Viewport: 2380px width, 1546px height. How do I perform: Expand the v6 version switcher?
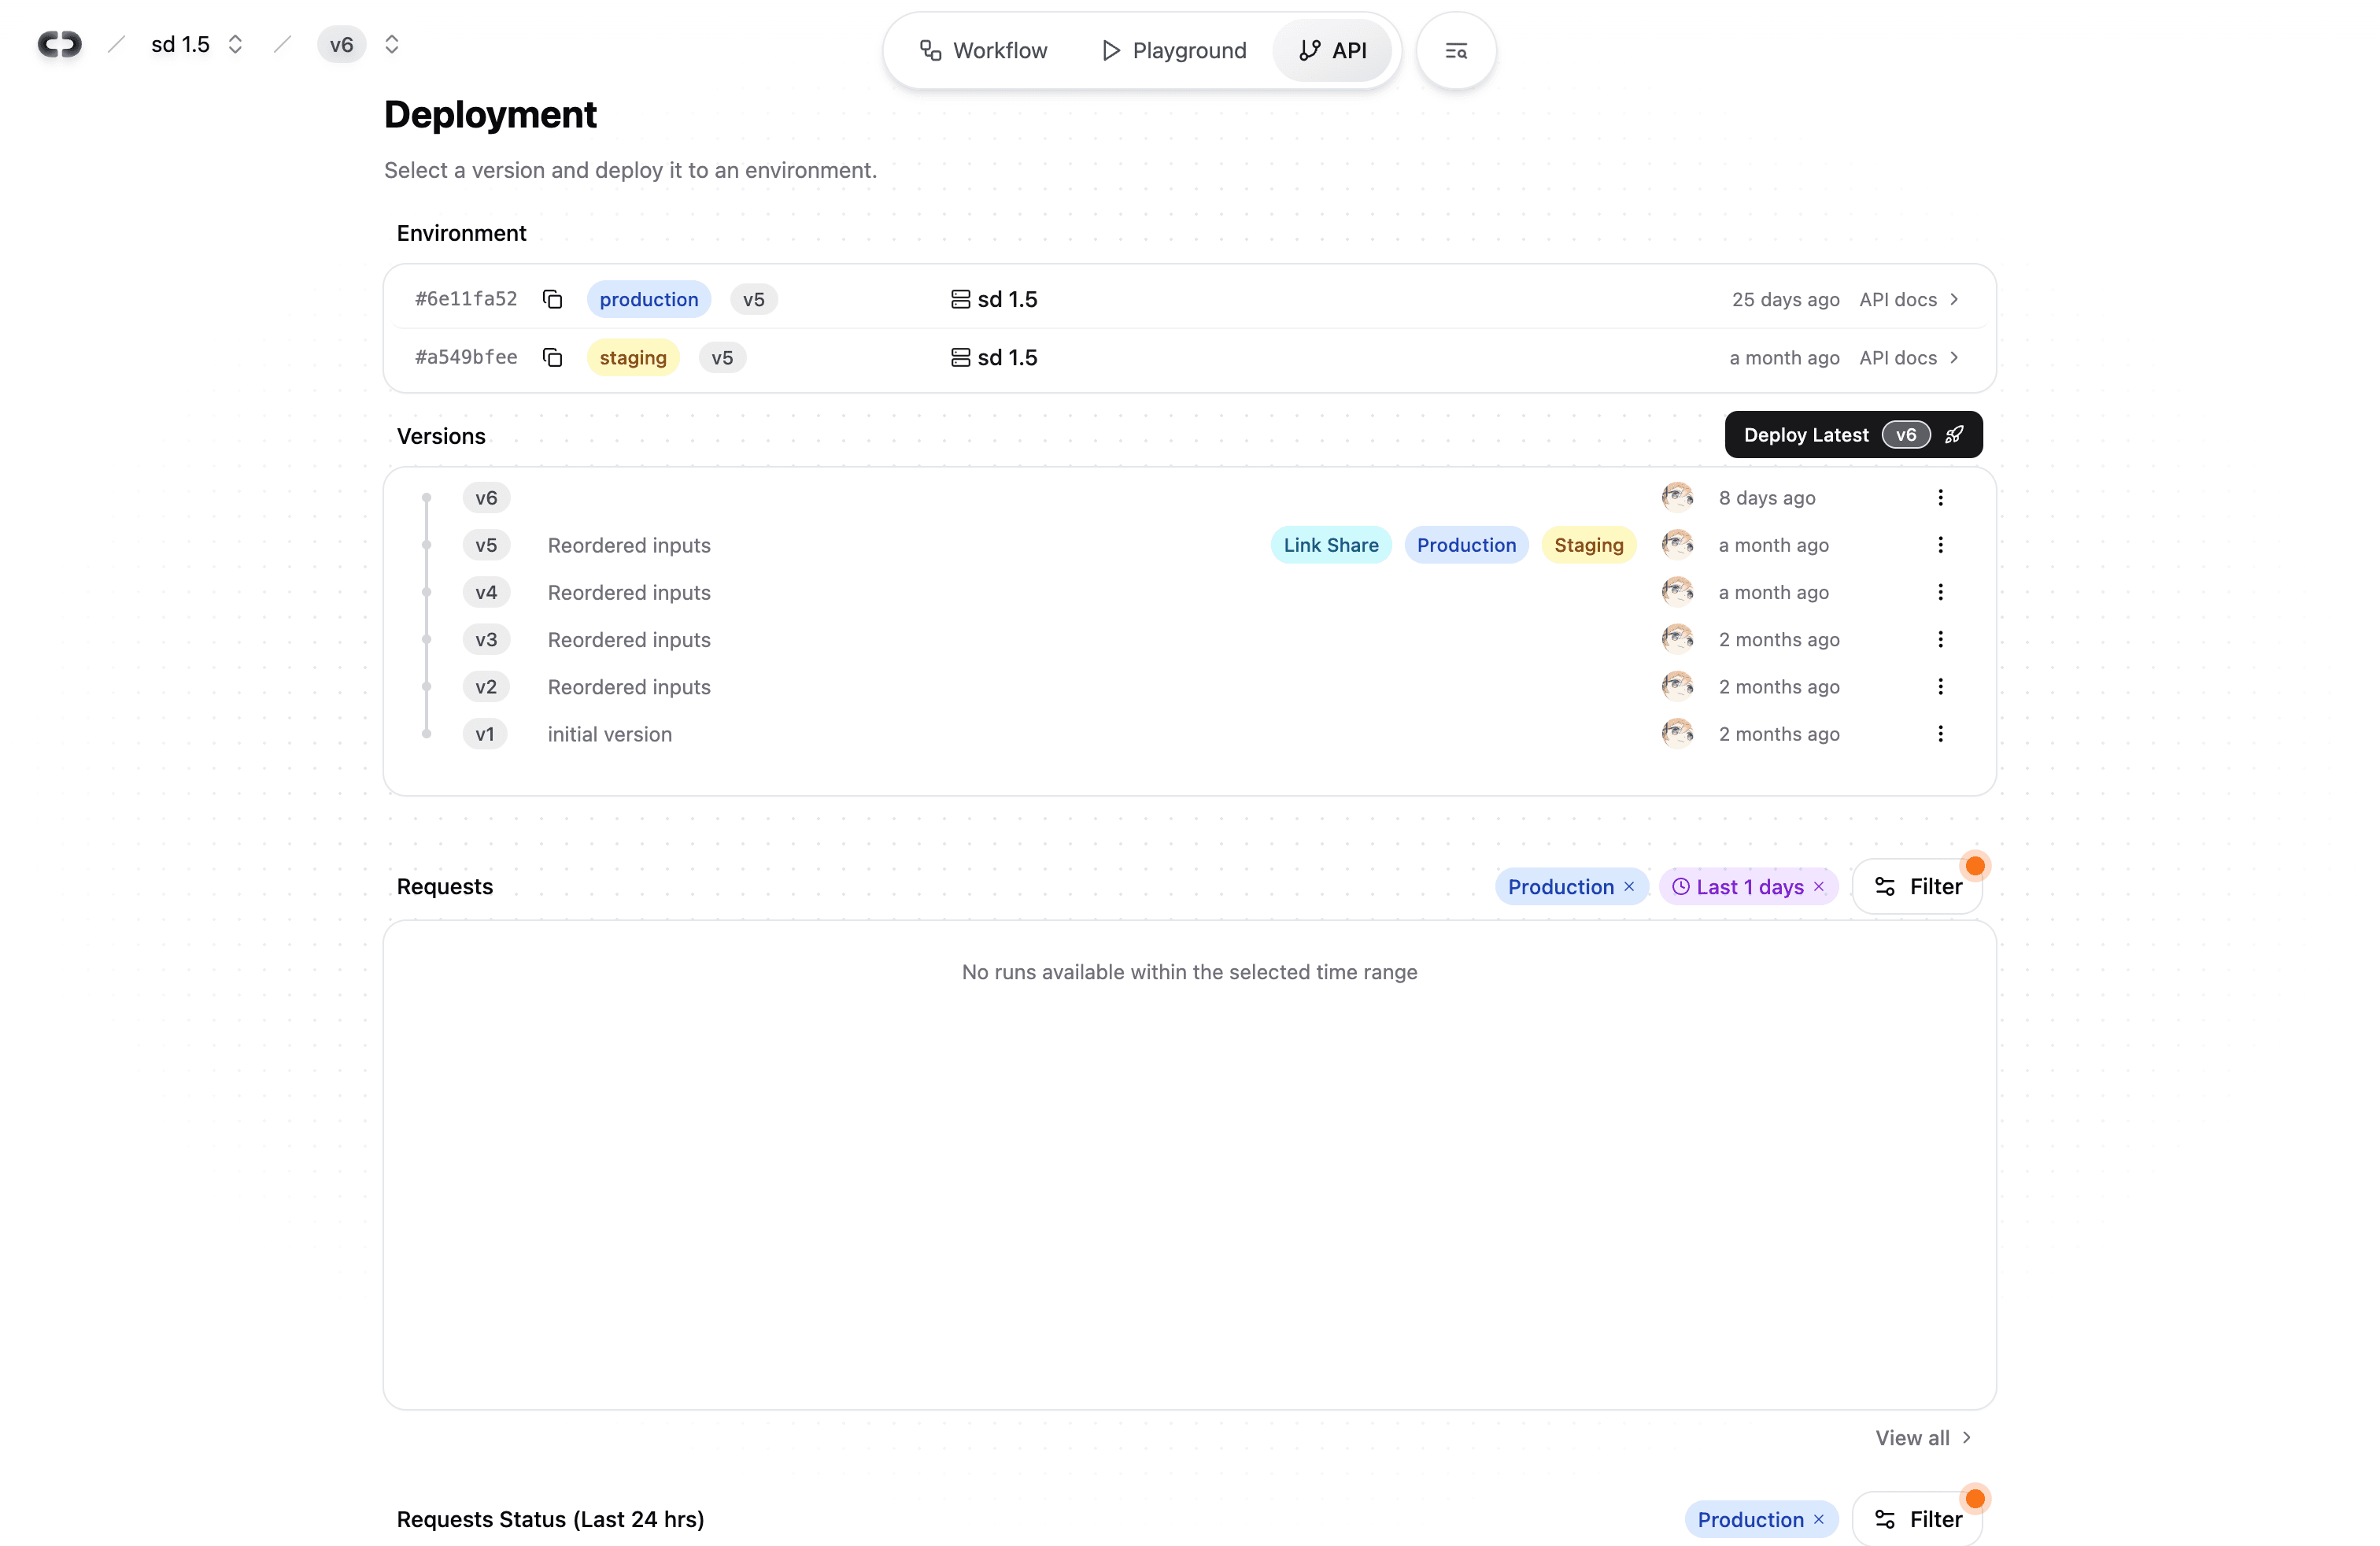[x=392, y=44]
